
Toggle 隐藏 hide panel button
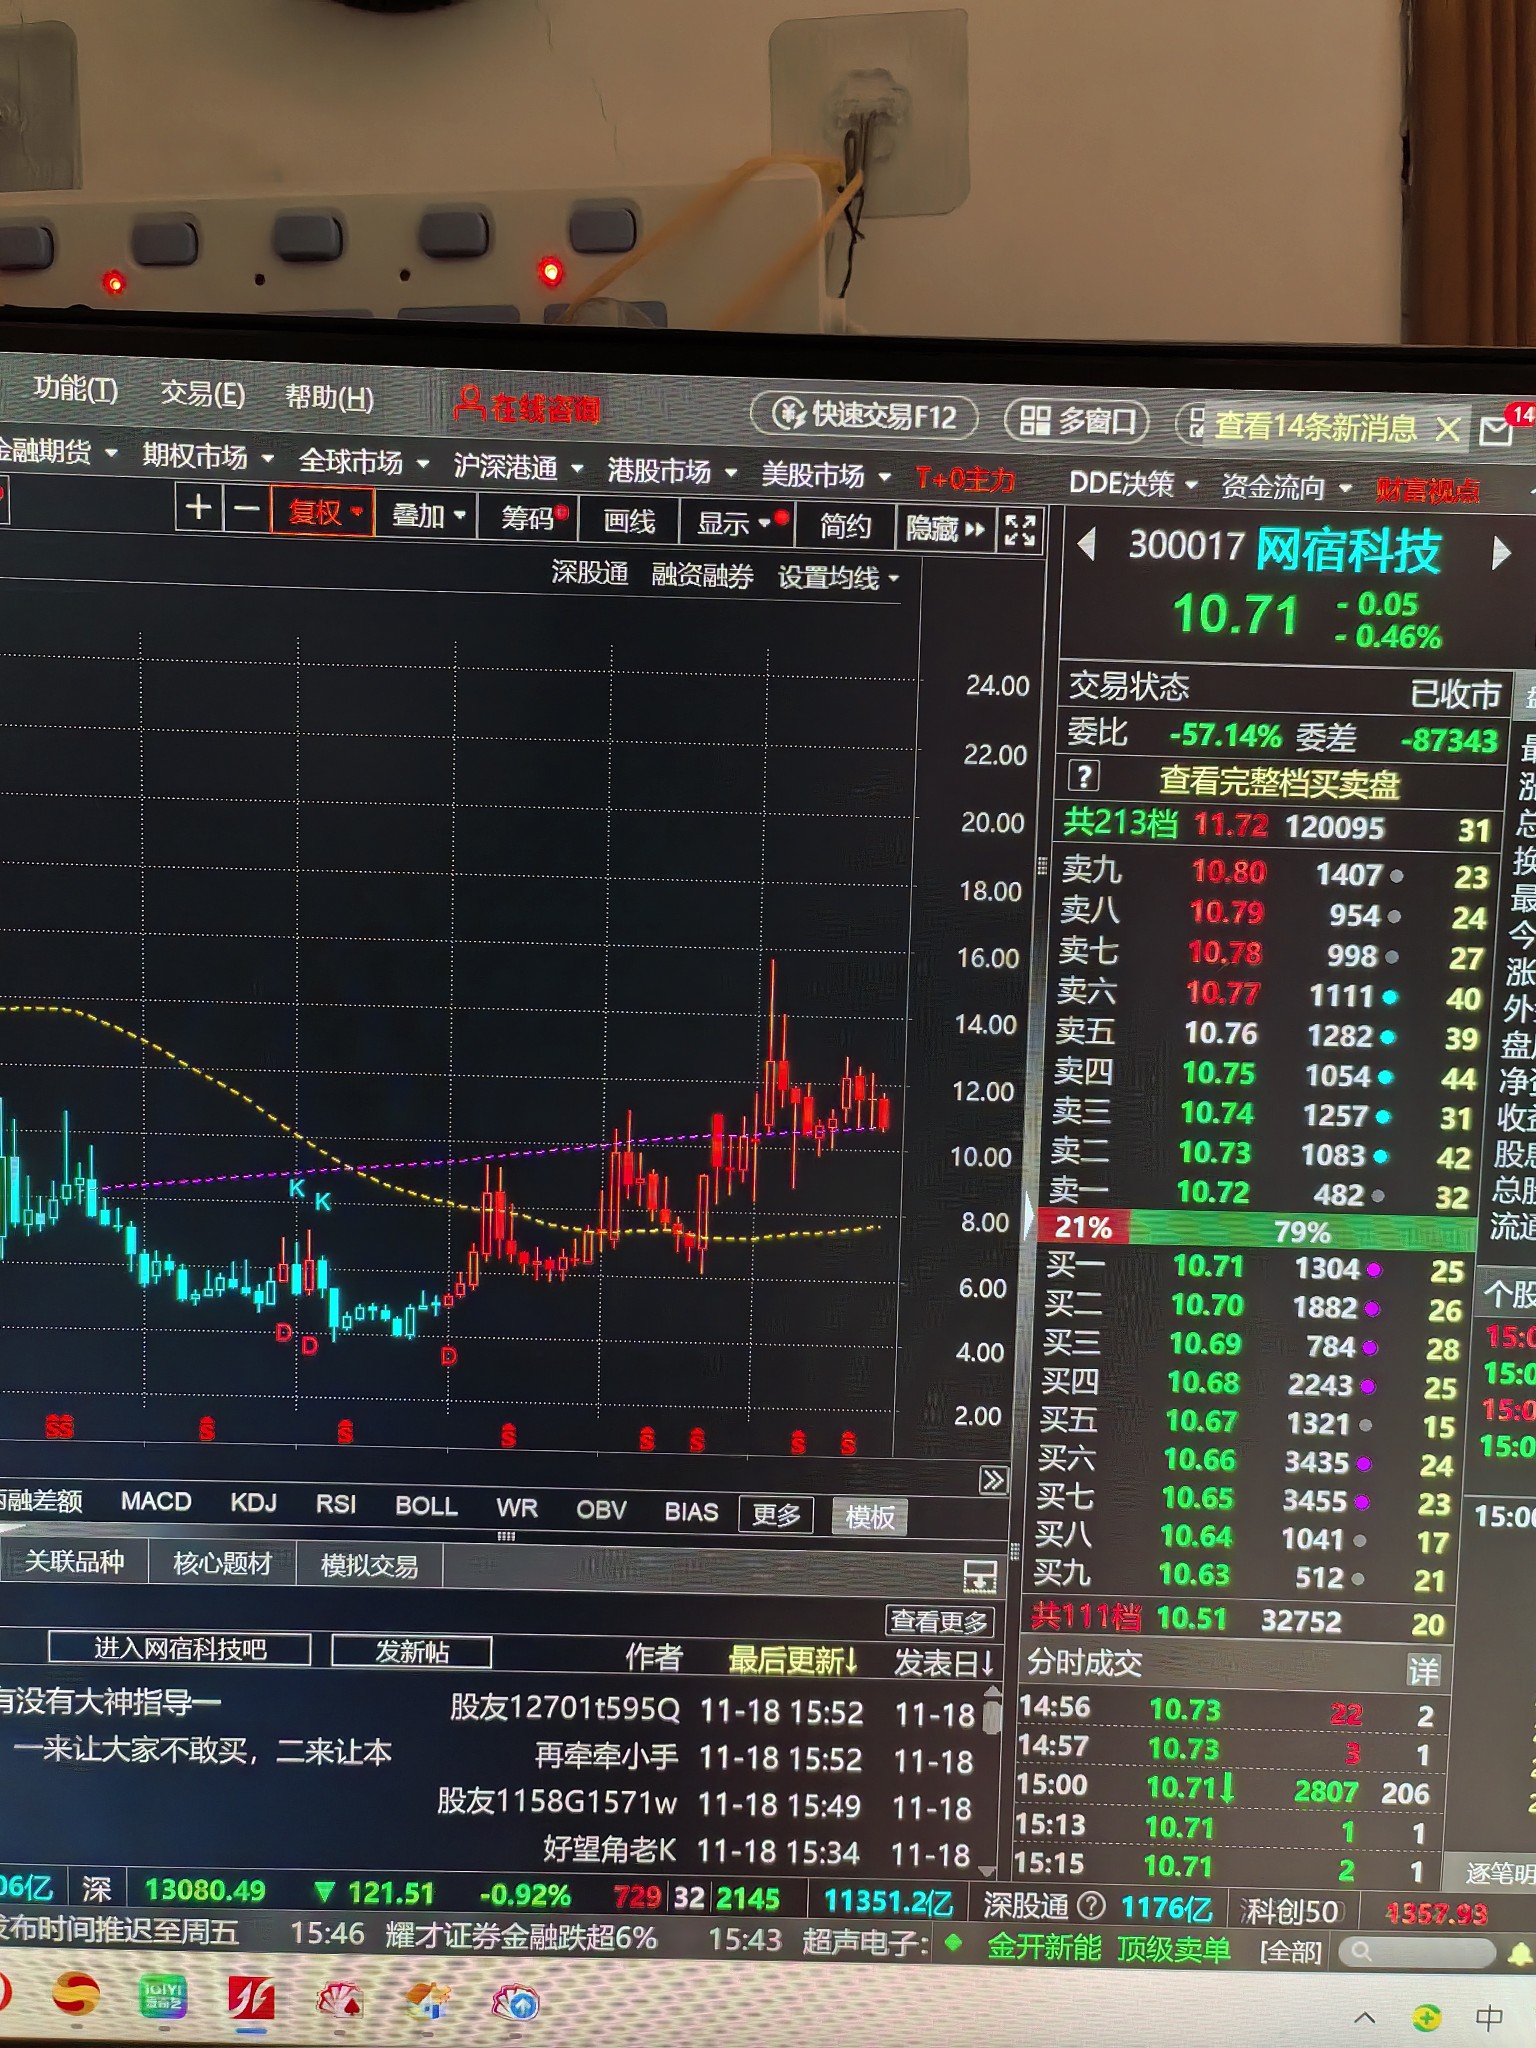click(945, 528)
